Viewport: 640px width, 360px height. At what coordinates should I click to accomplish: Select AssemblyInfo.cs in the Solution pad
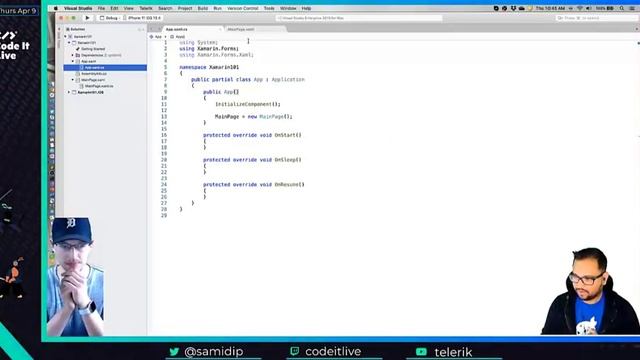pos(94,74)
